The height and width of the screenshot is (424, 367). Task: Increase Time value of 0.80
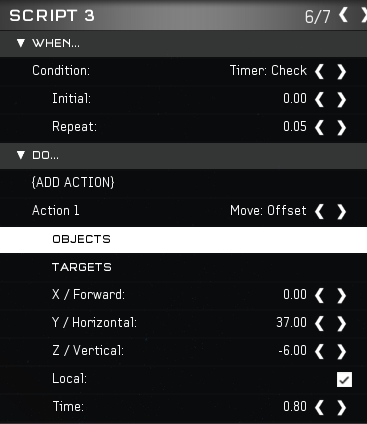click(x=341, y=407)
